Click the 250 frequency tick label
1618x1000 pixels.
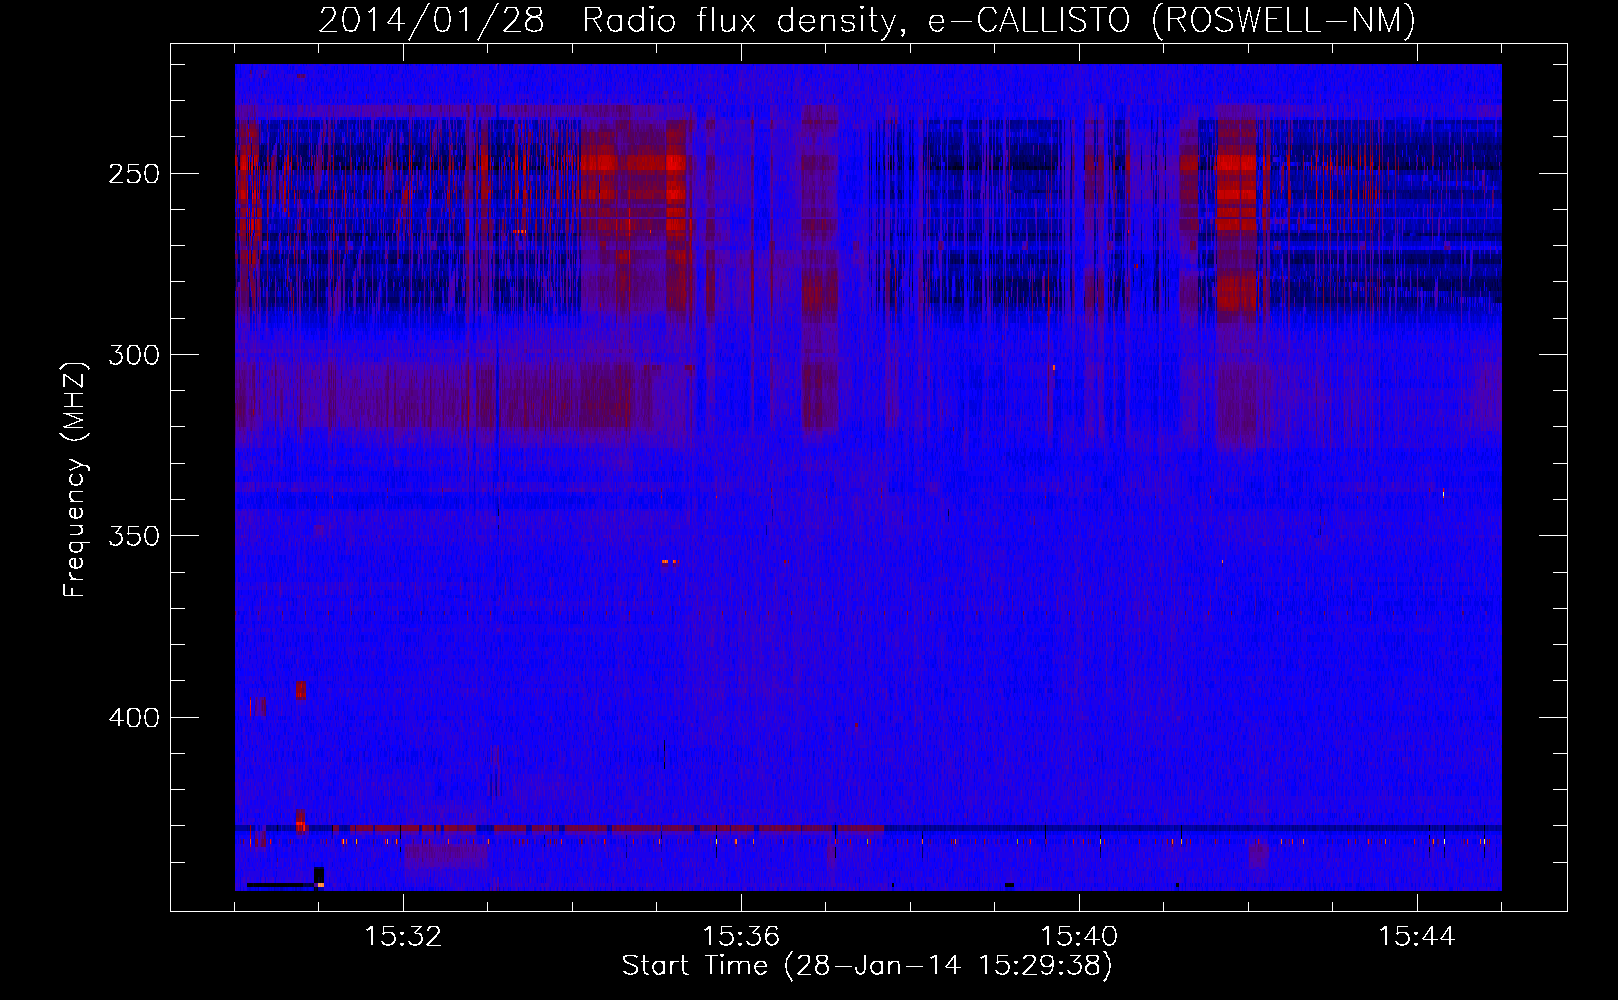[x=134, y=174]
